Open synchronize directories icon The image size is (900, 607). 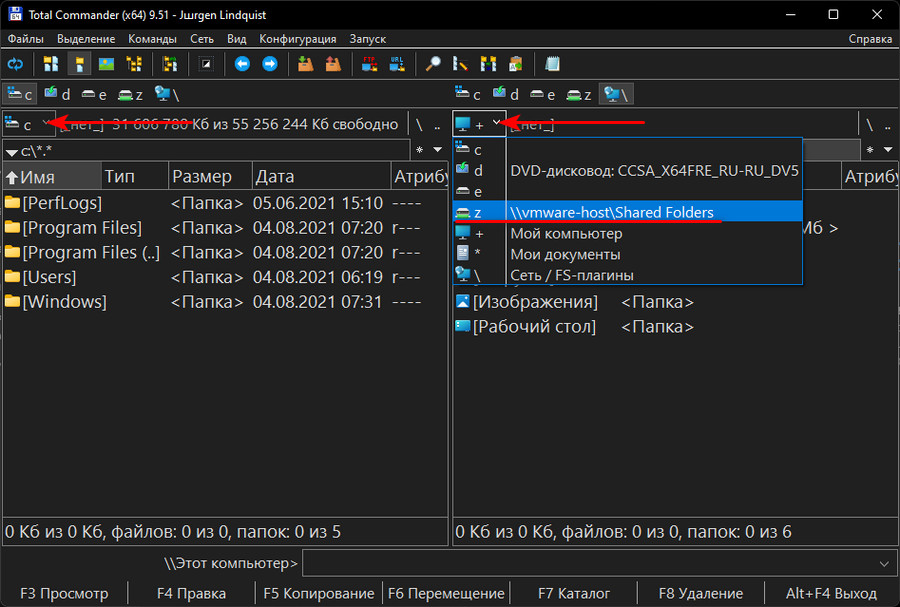488,64
